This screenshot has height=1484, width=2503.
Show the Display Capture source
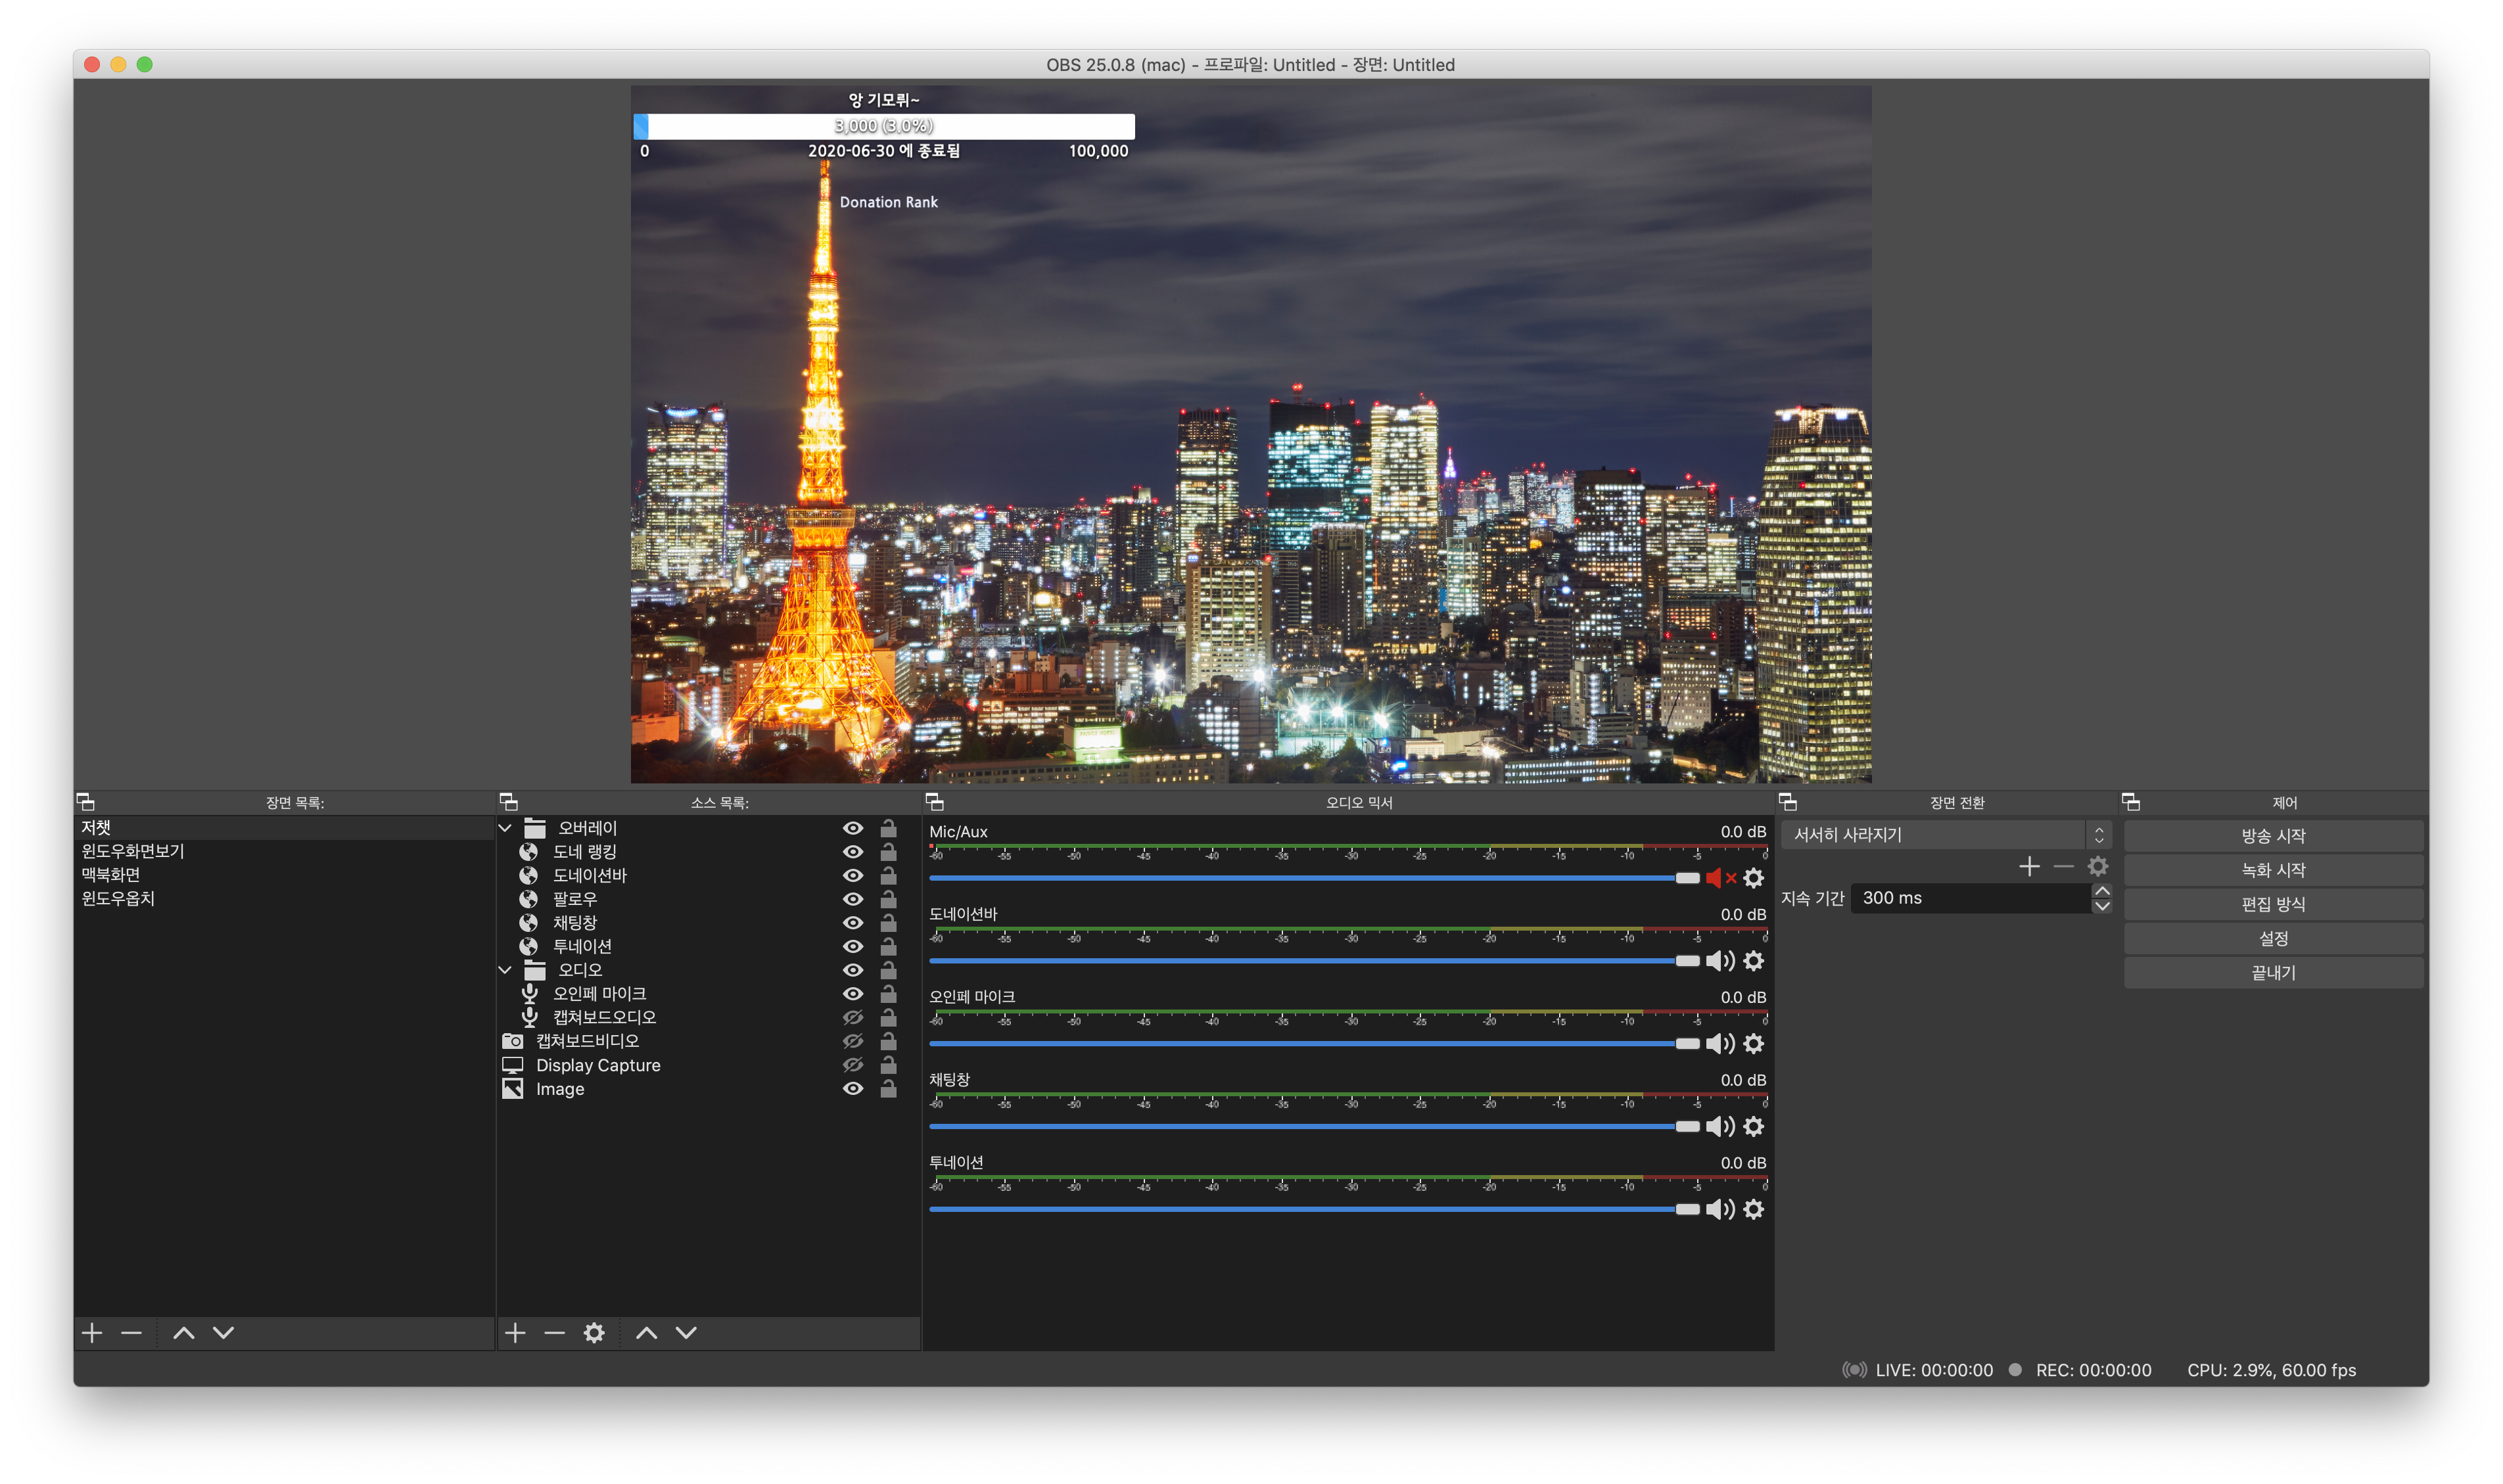click(x=853, y=1065)
